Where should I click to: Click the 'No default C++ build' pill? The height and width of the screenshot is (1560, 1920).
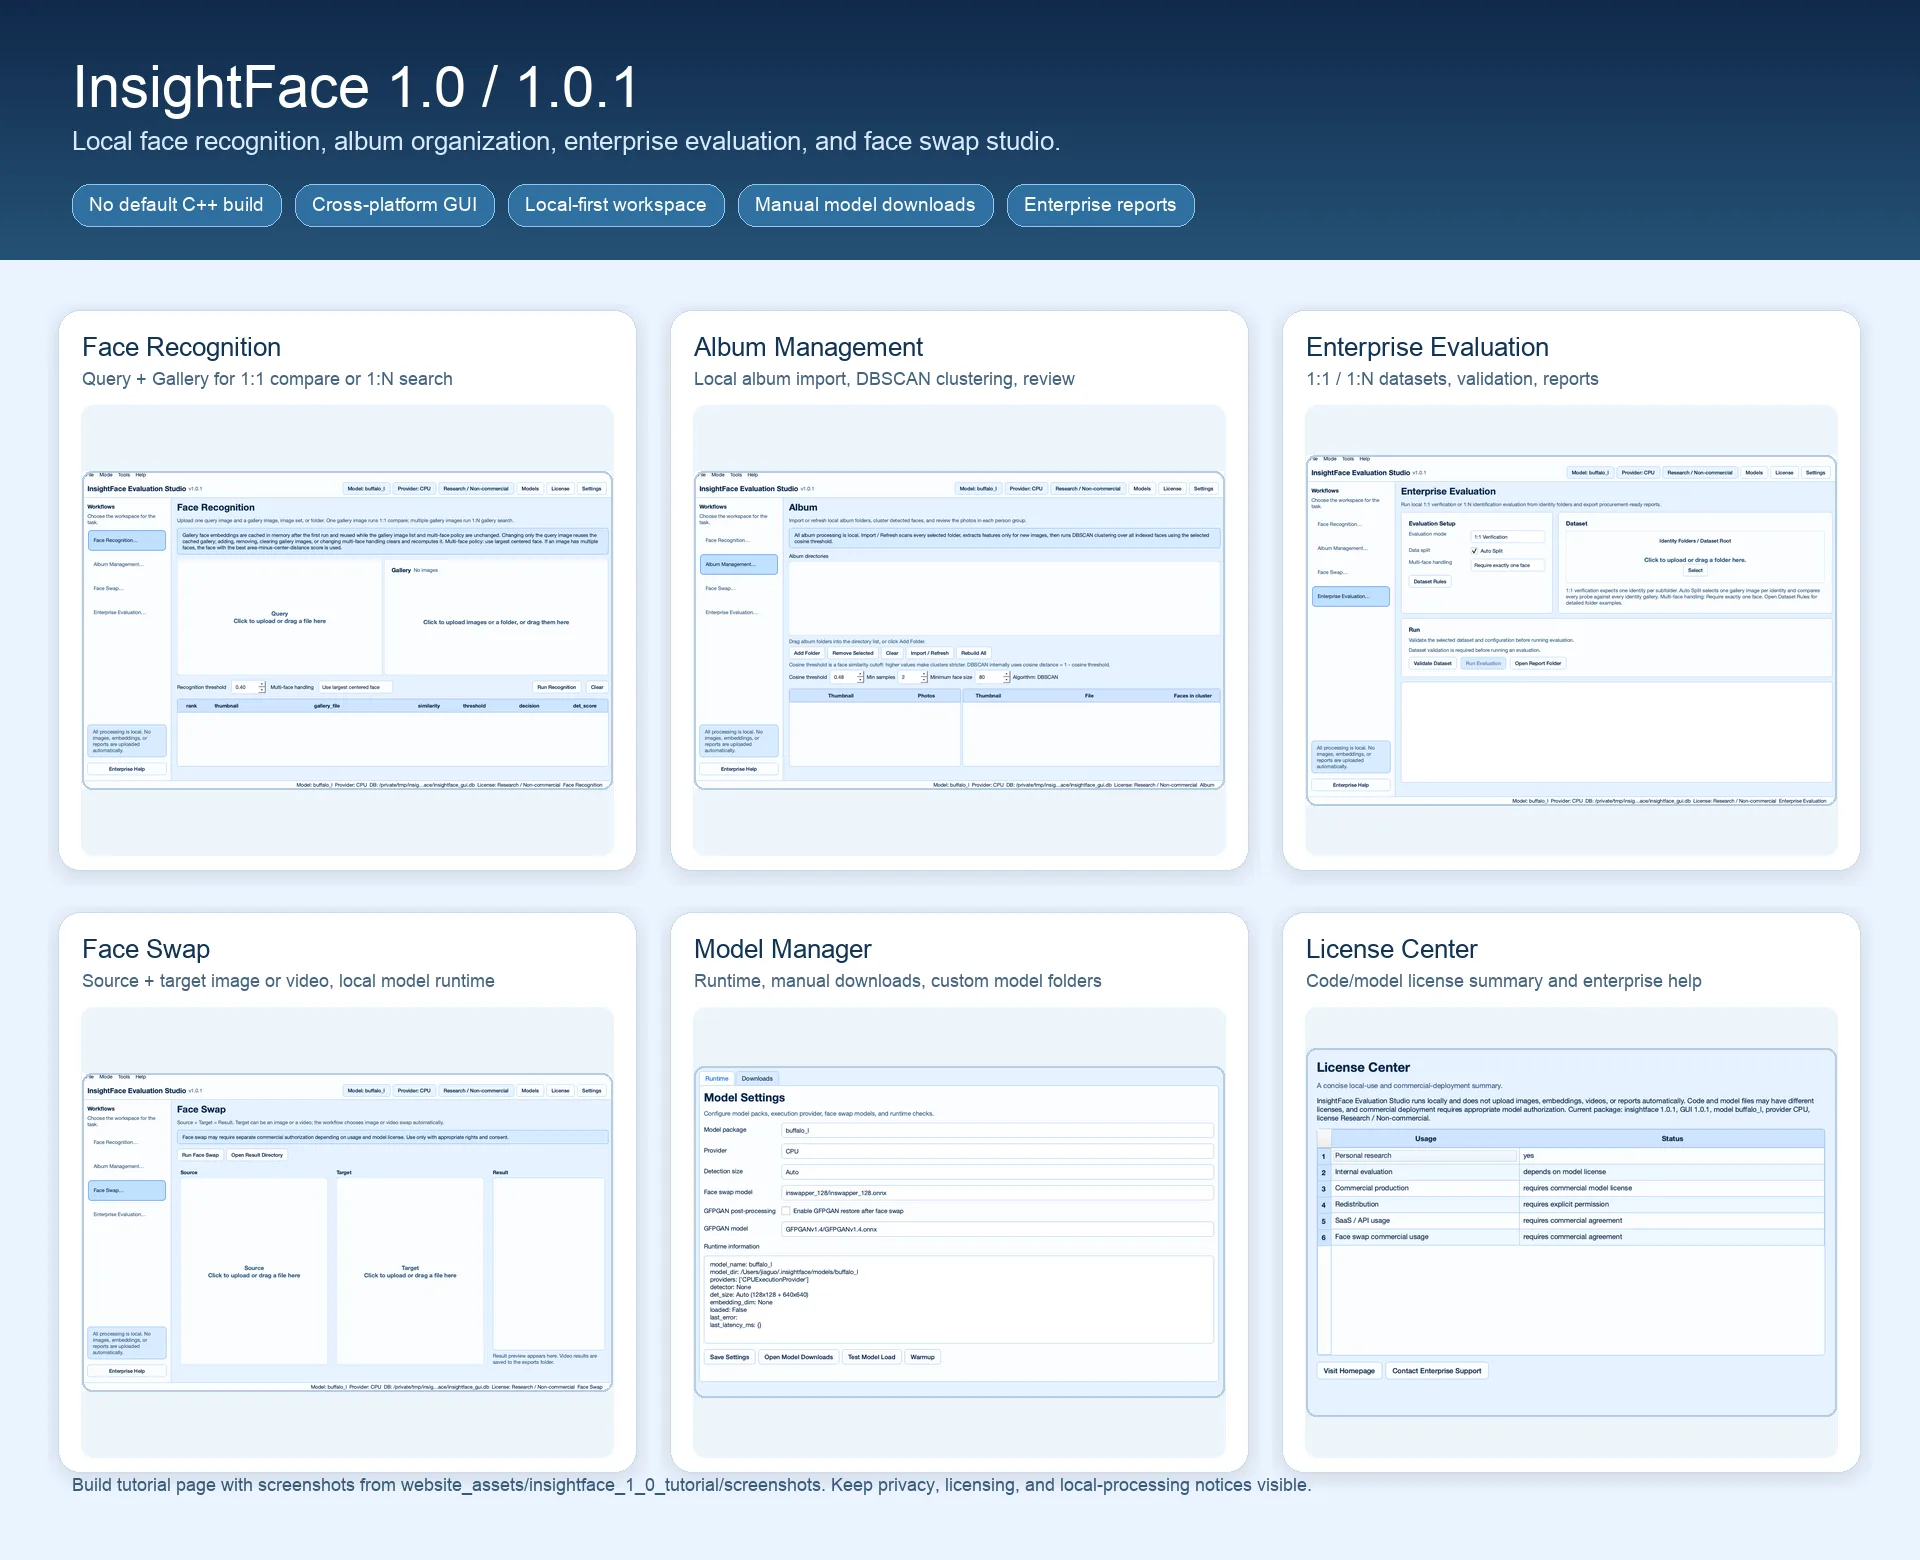pos(176,205)
